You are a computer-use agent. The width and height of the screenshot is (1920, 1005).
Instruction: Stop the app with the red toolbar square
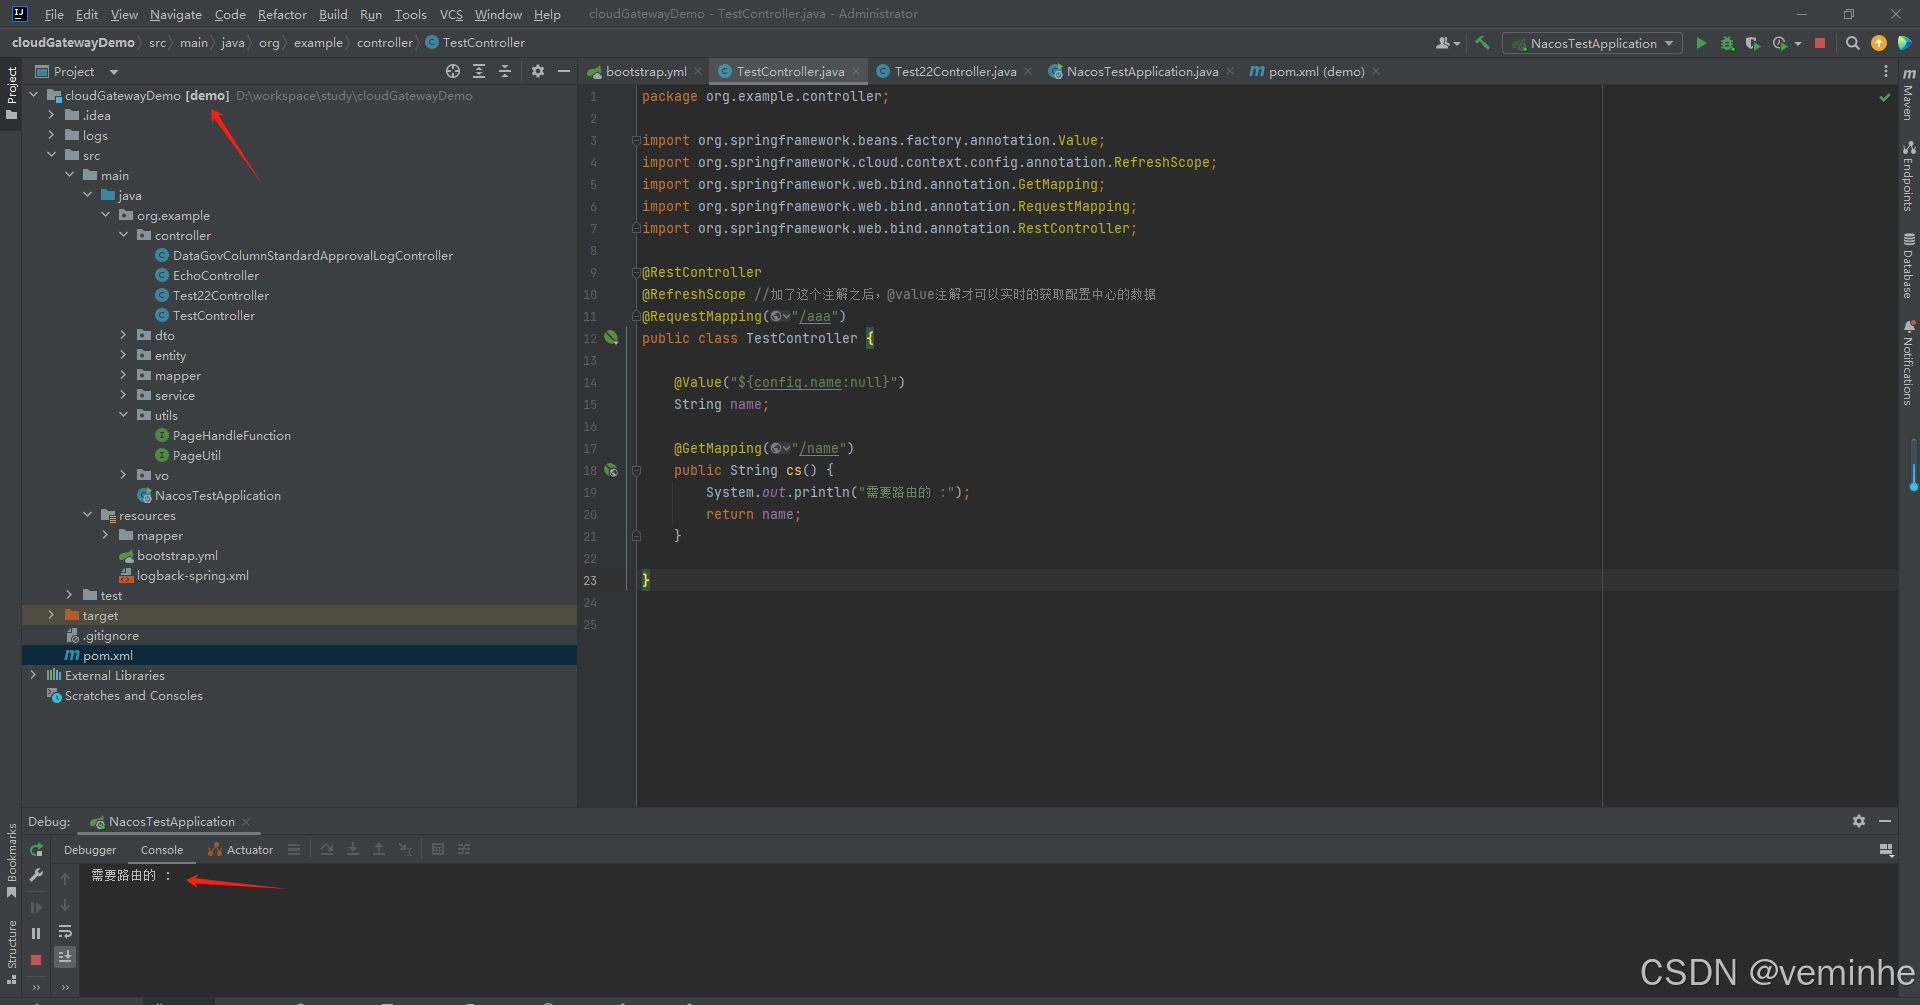tap(1820, 43)
